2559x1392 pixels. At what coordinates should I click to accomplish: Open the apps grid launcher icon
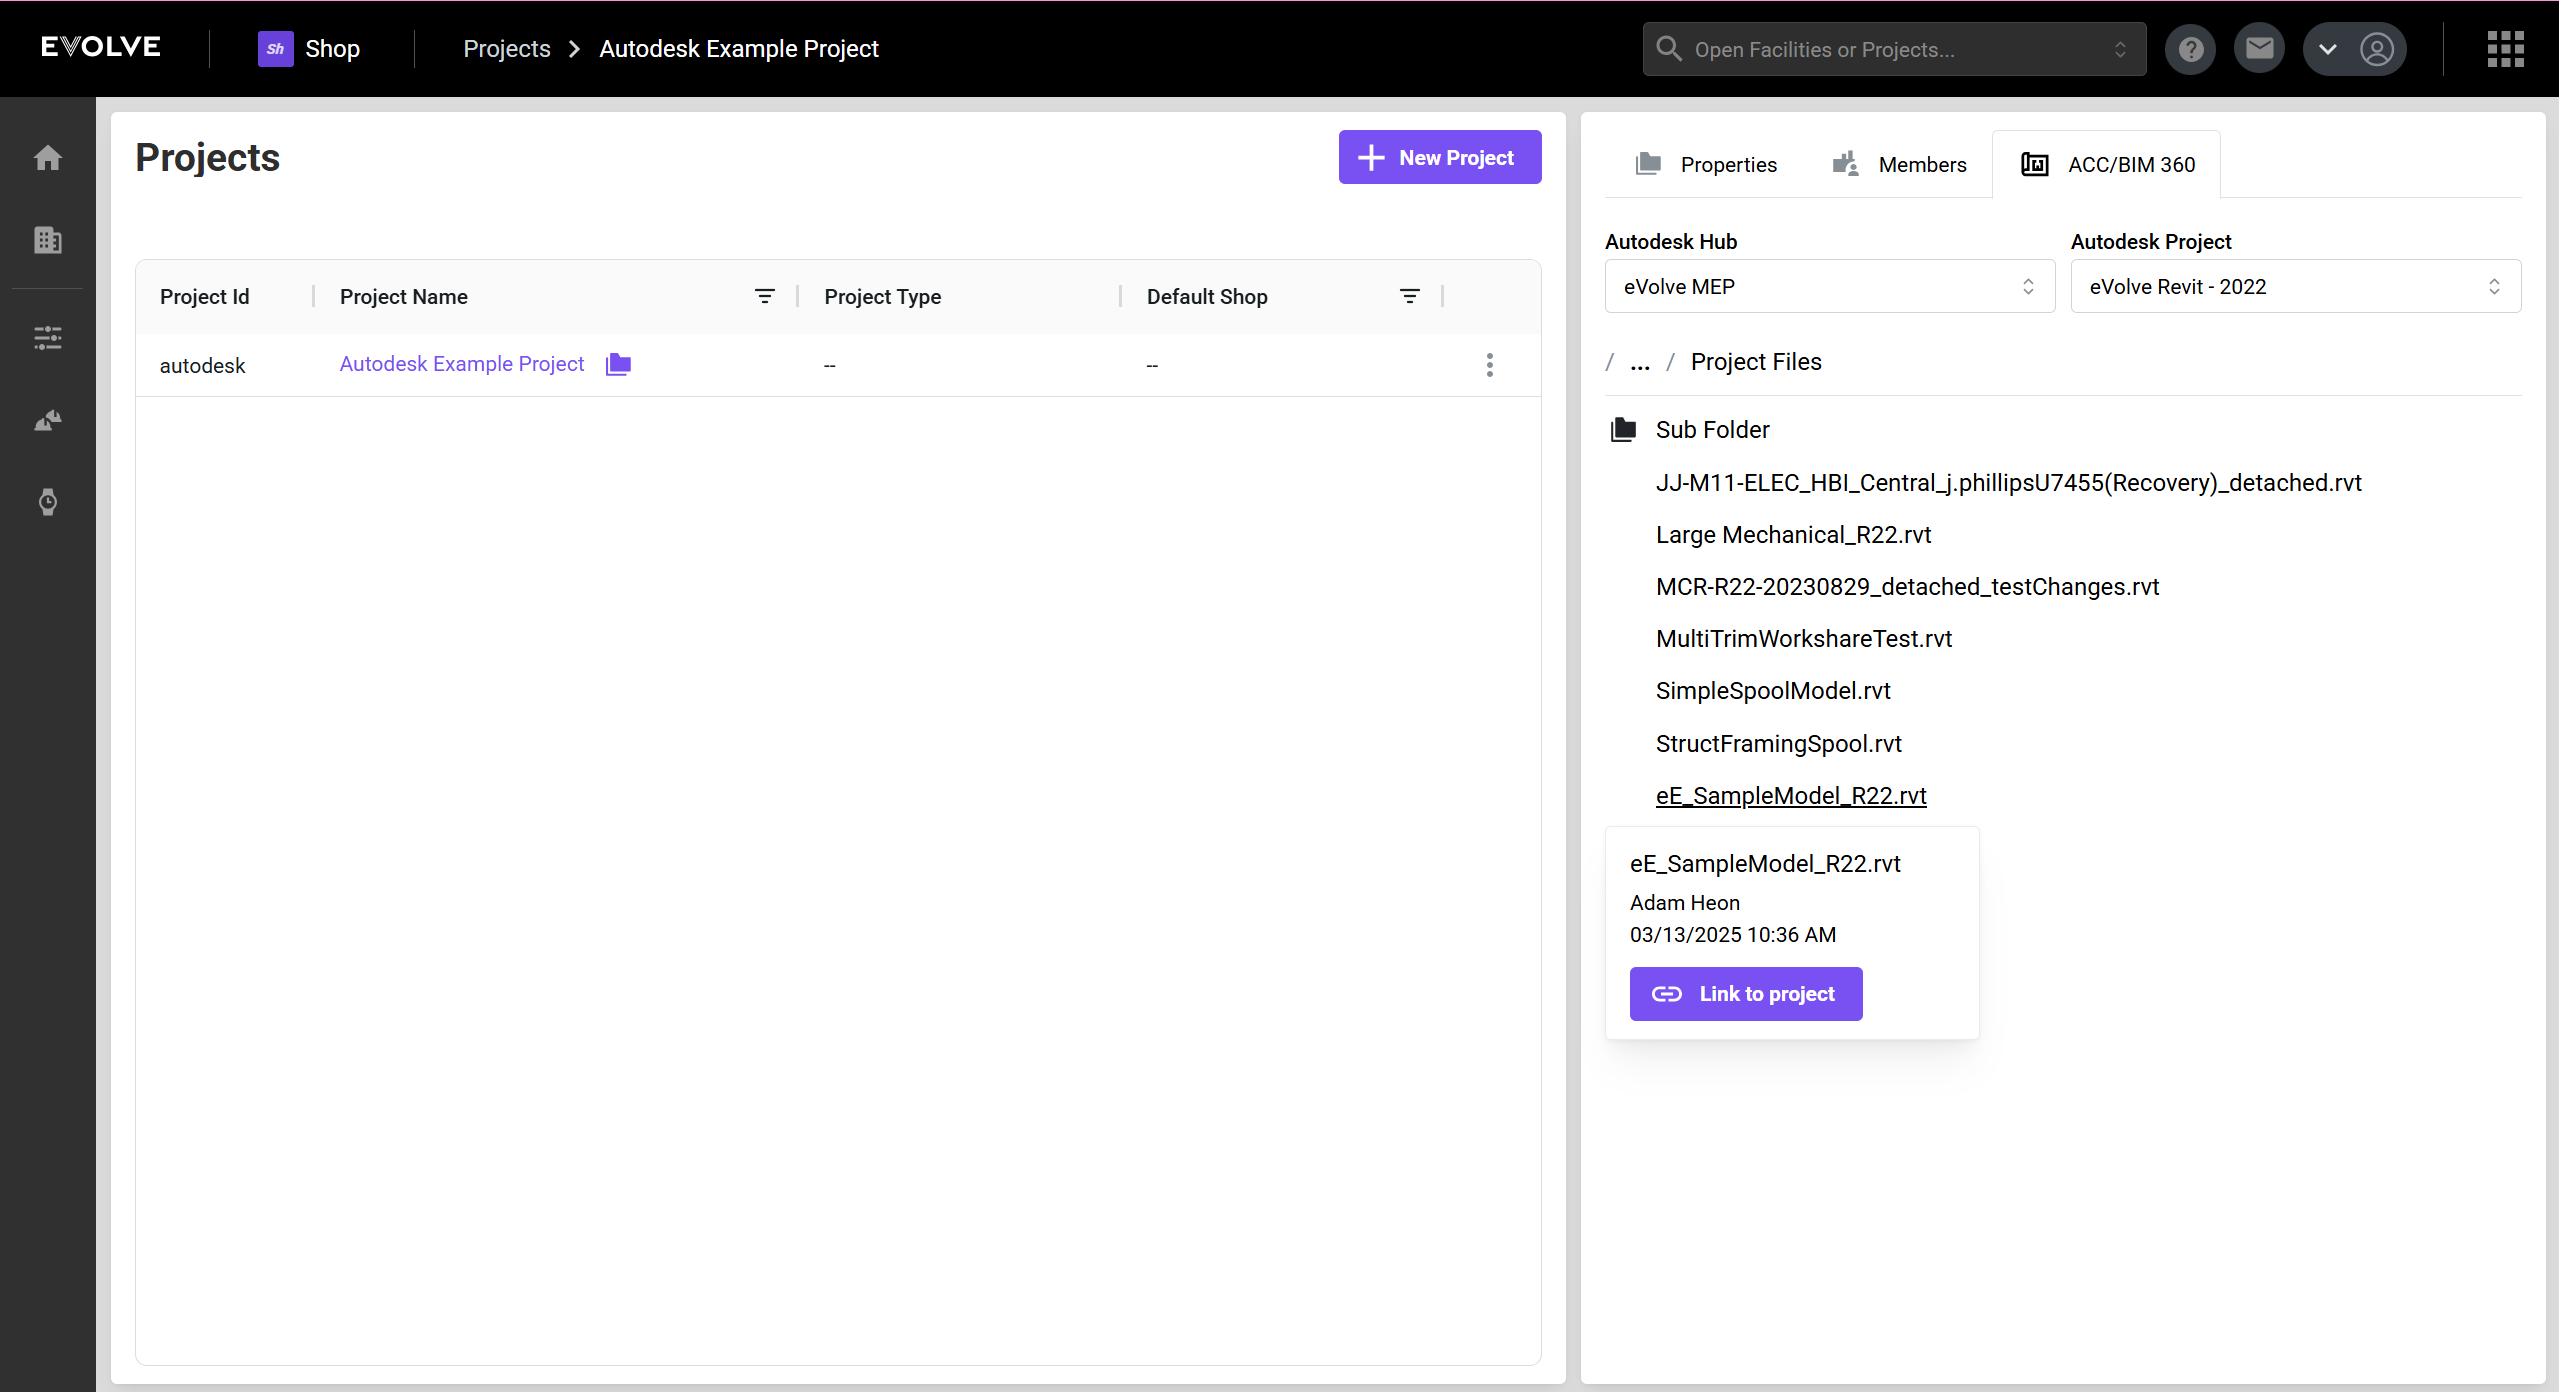coord(2505,49)
